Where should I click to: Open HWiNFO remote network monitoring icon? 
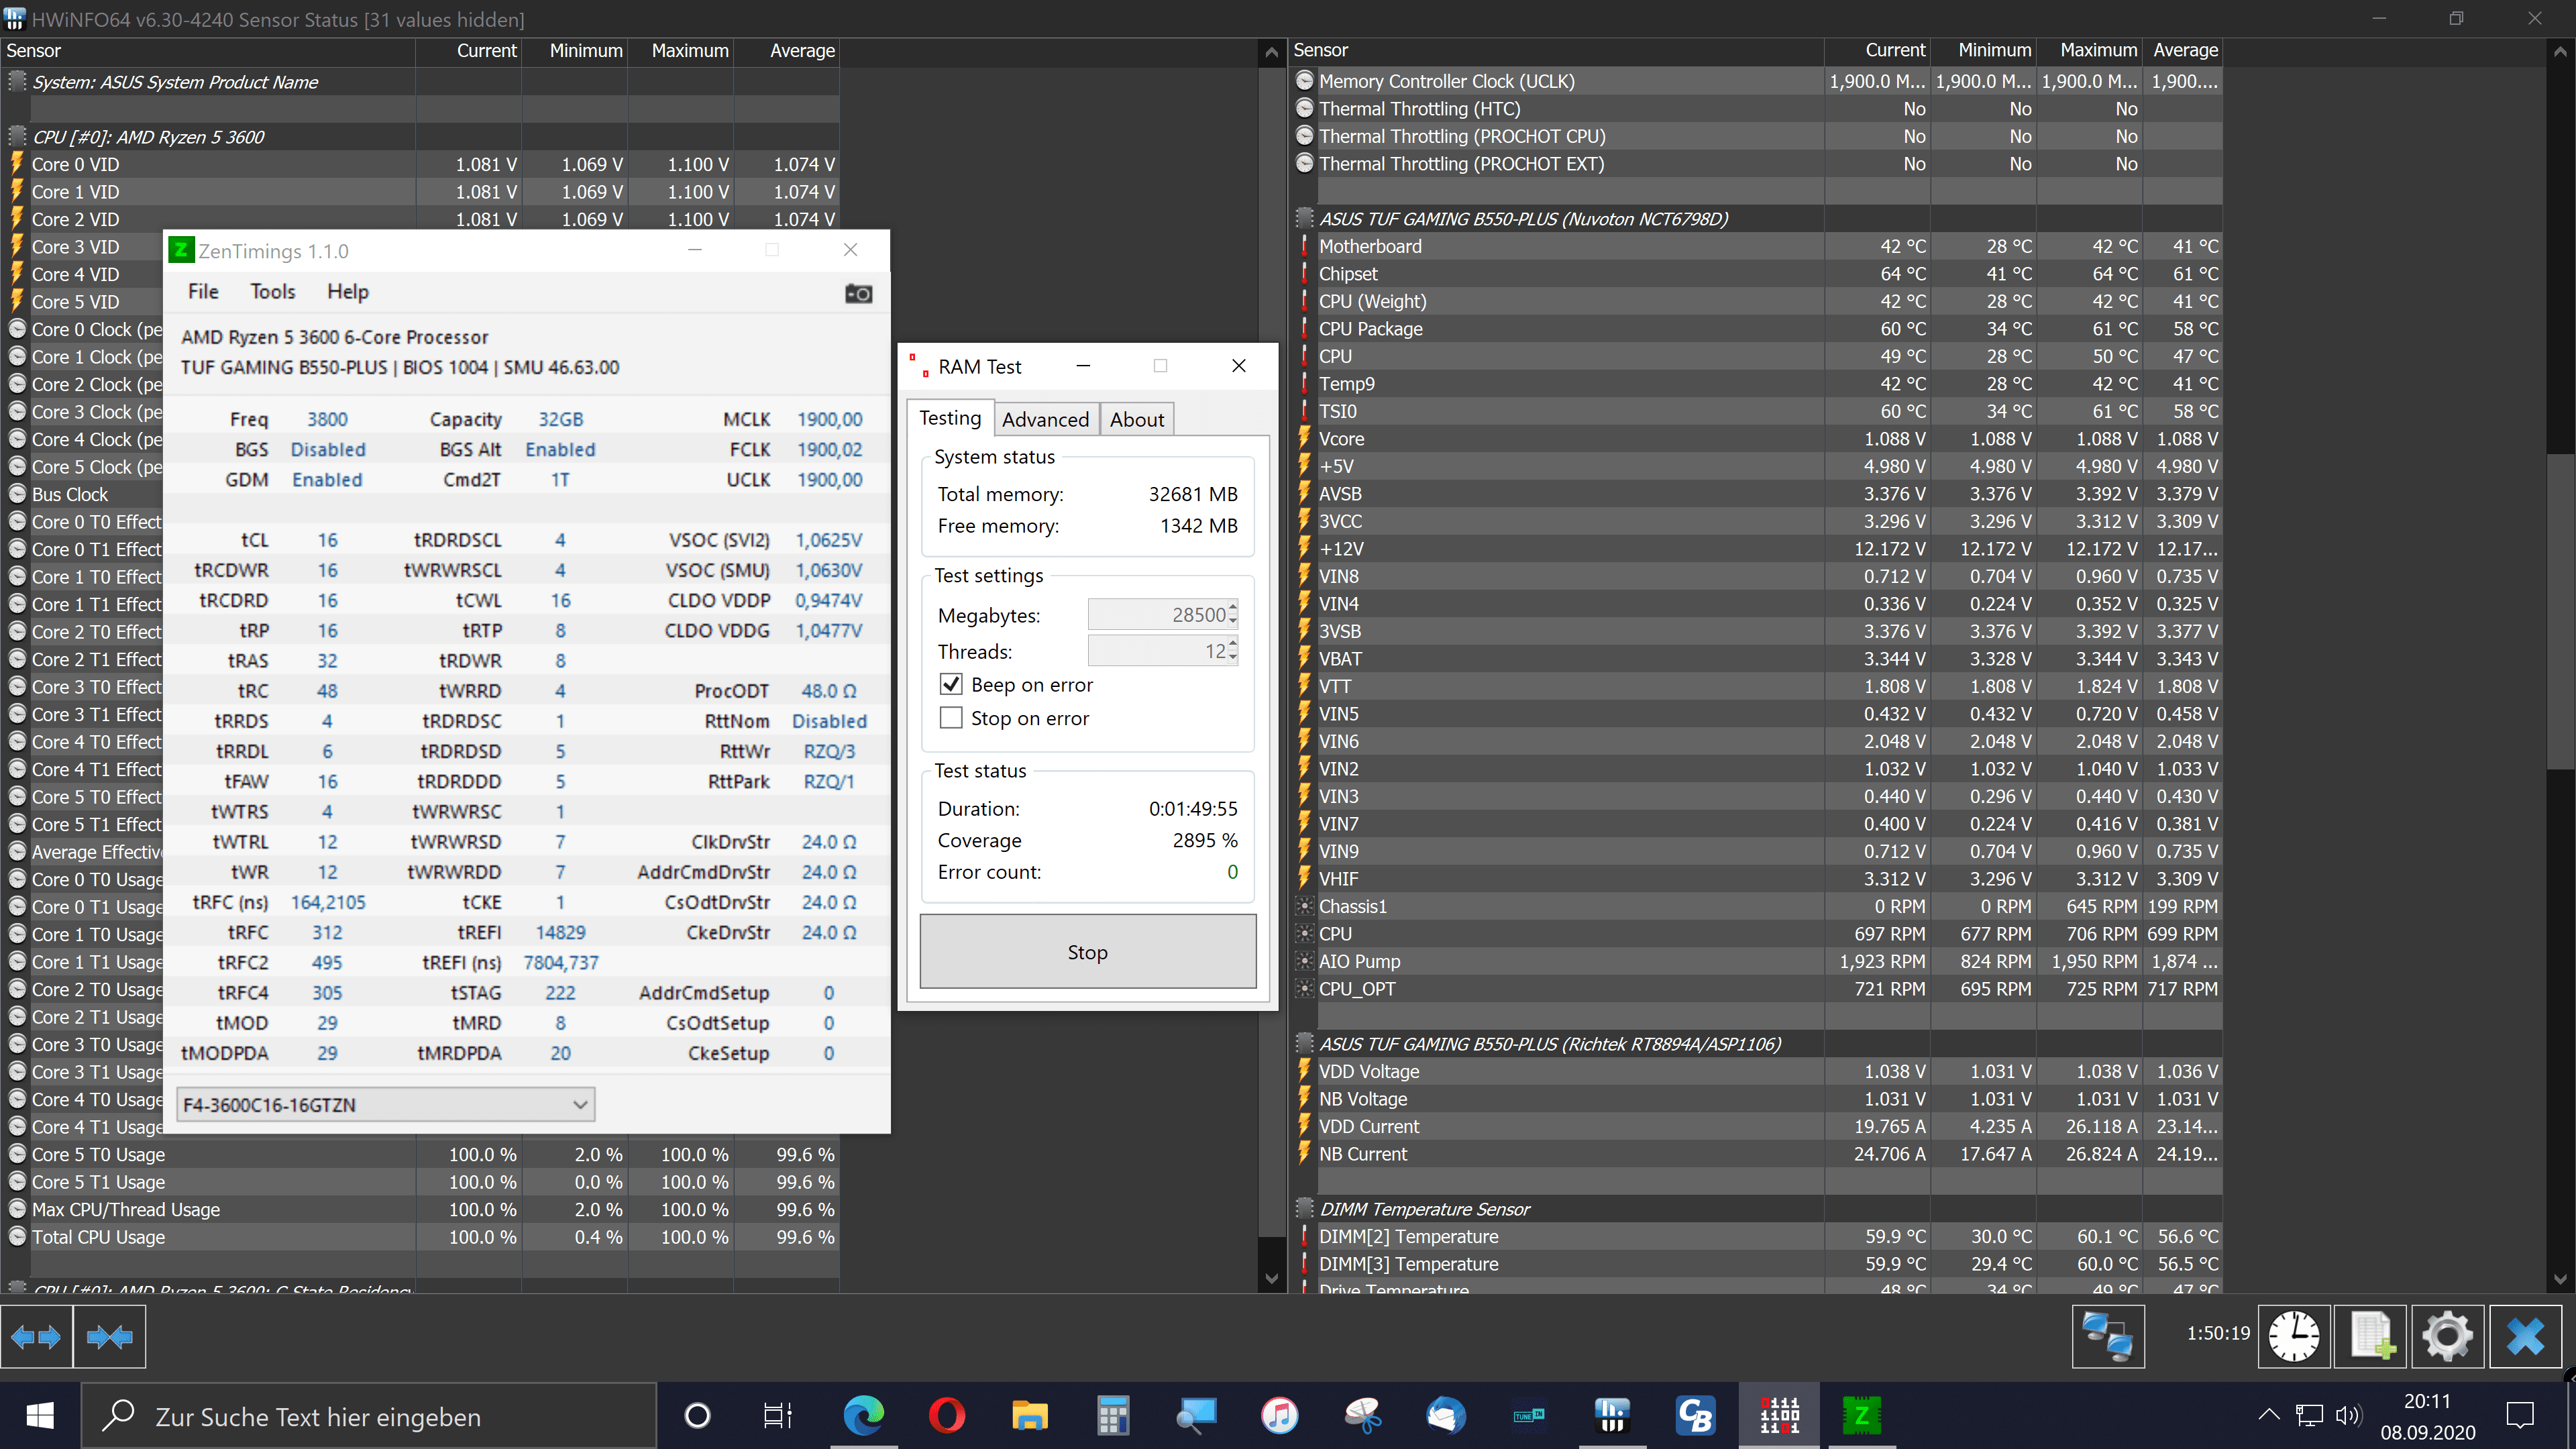[x=2108, y=1336]
